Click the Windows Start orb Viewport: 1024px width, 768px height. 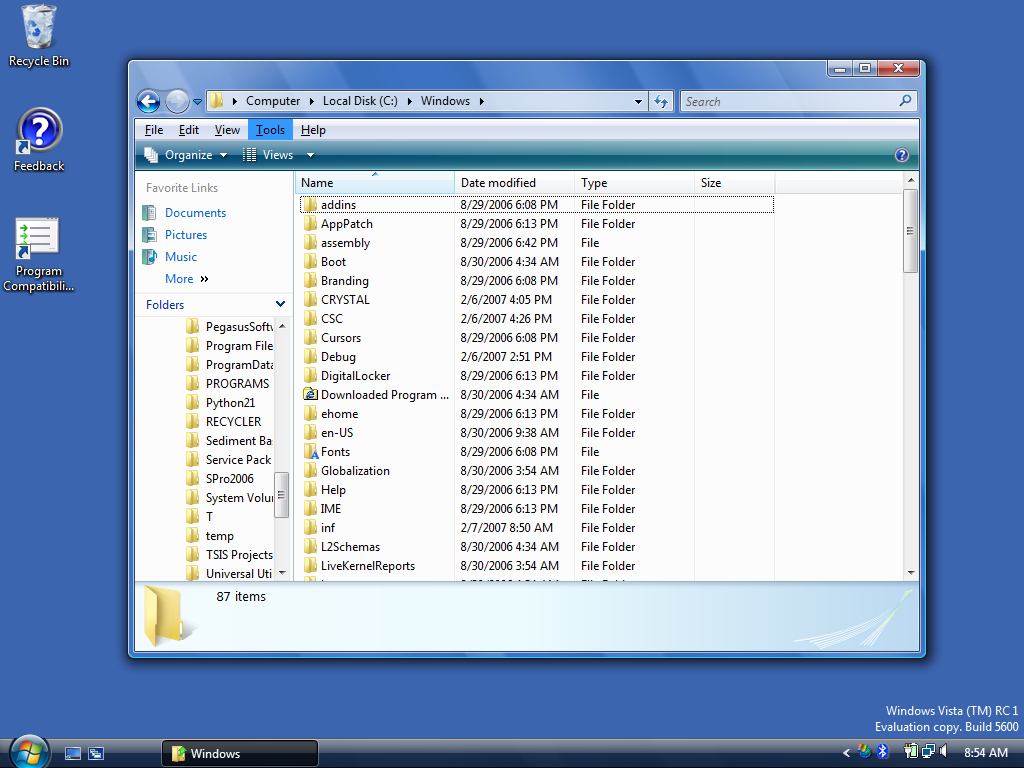point(28,751)
